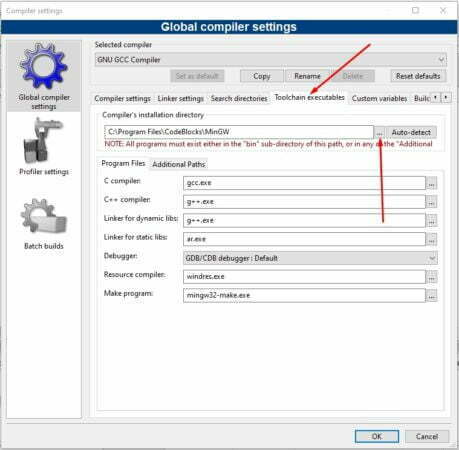Show next tabs with right arrow
Image resolution: width=459 pixels, height=450 pixels.
click(x=446, y=98)
